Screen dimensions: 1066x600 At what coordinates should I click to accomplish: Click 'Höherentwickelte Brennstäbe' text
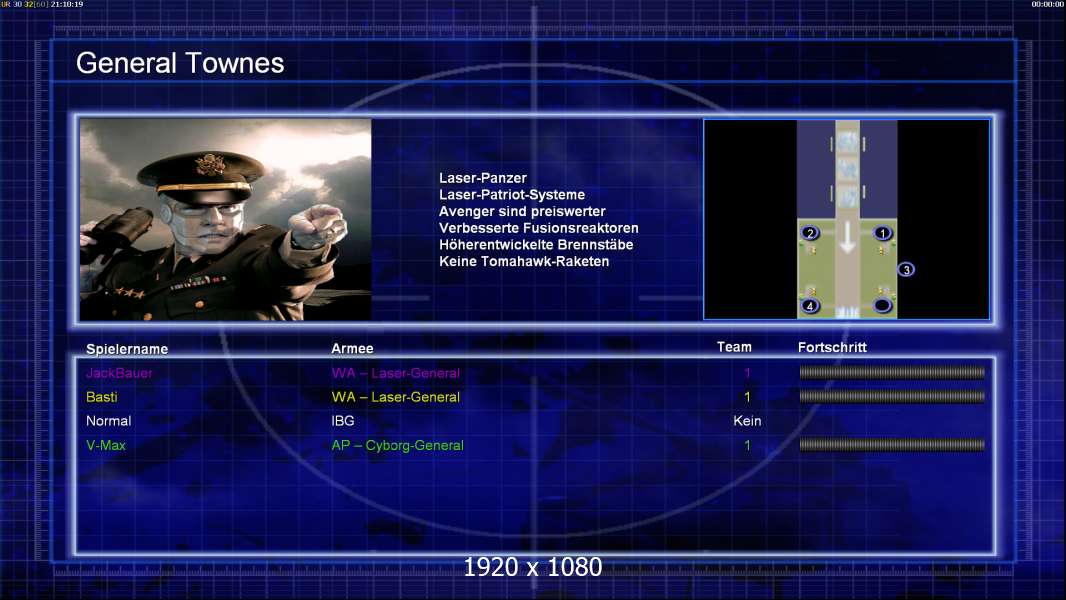point(536,245)
